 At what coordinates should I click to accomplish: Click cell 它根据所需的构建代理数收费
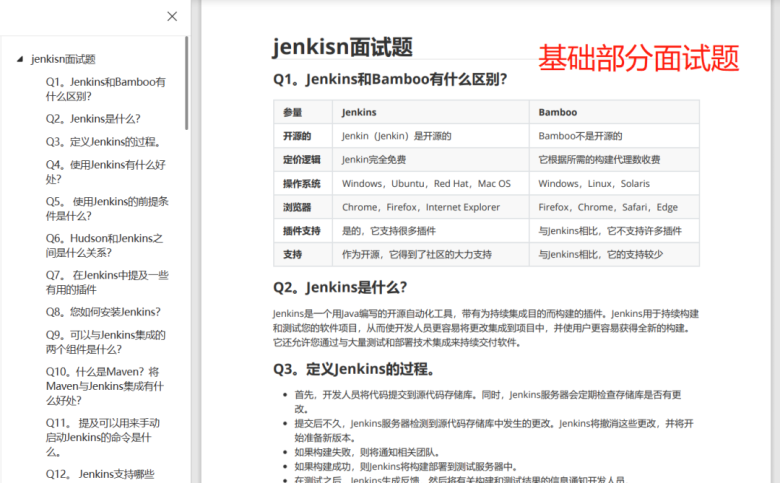pyautogui.click(x=614, y=160)
